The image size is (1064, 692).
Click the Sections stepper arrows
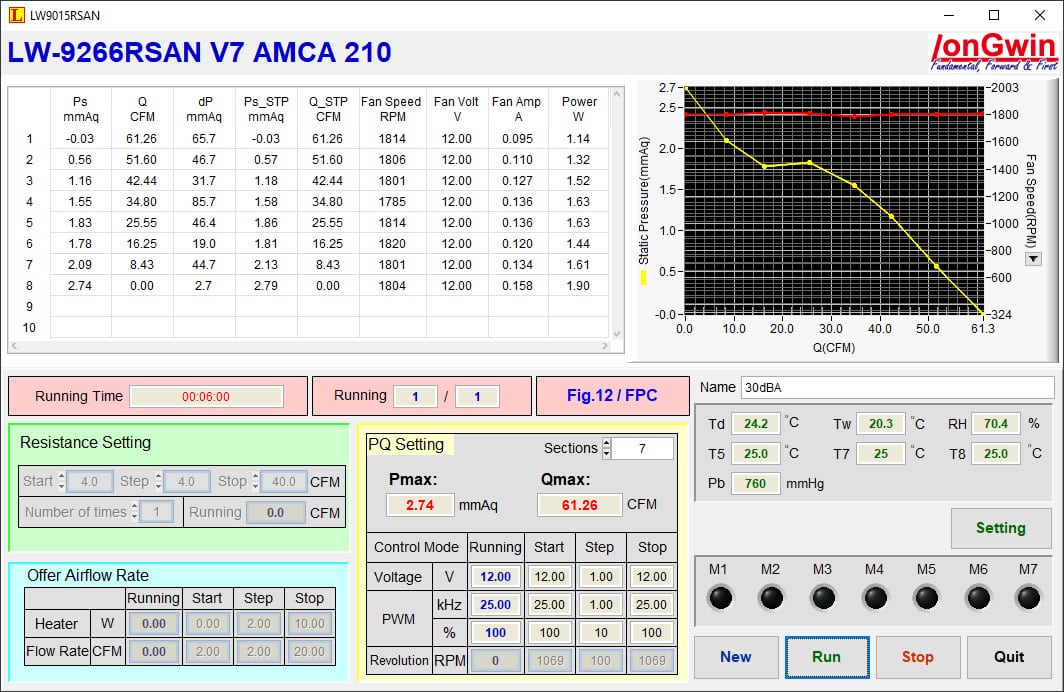607,448
